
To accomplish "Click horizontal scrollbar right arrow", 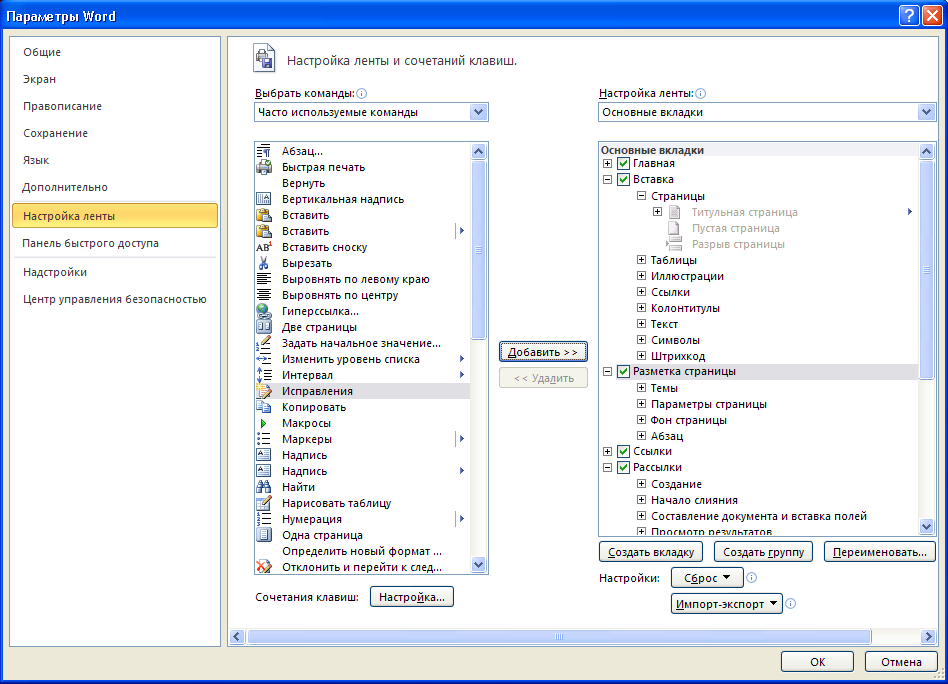I will (927, 636).
